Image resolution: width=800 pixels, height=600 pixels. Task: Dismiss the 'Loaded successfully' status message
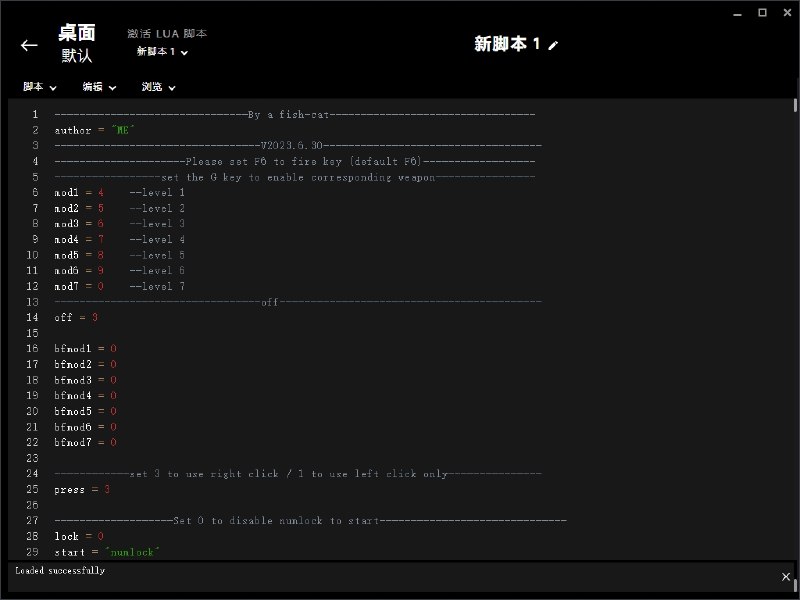coord(785,577)
